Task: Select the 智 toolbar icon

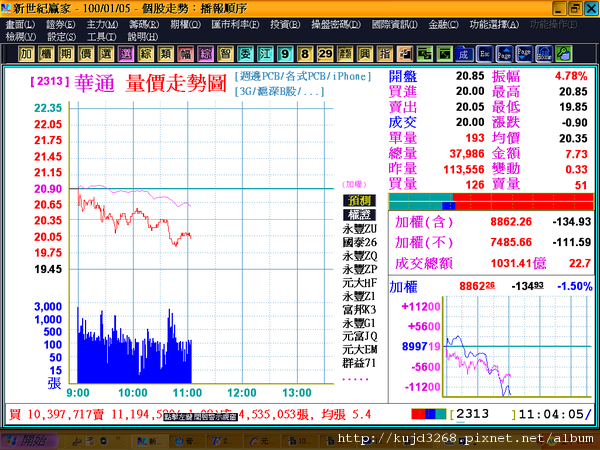Action: 225,54
